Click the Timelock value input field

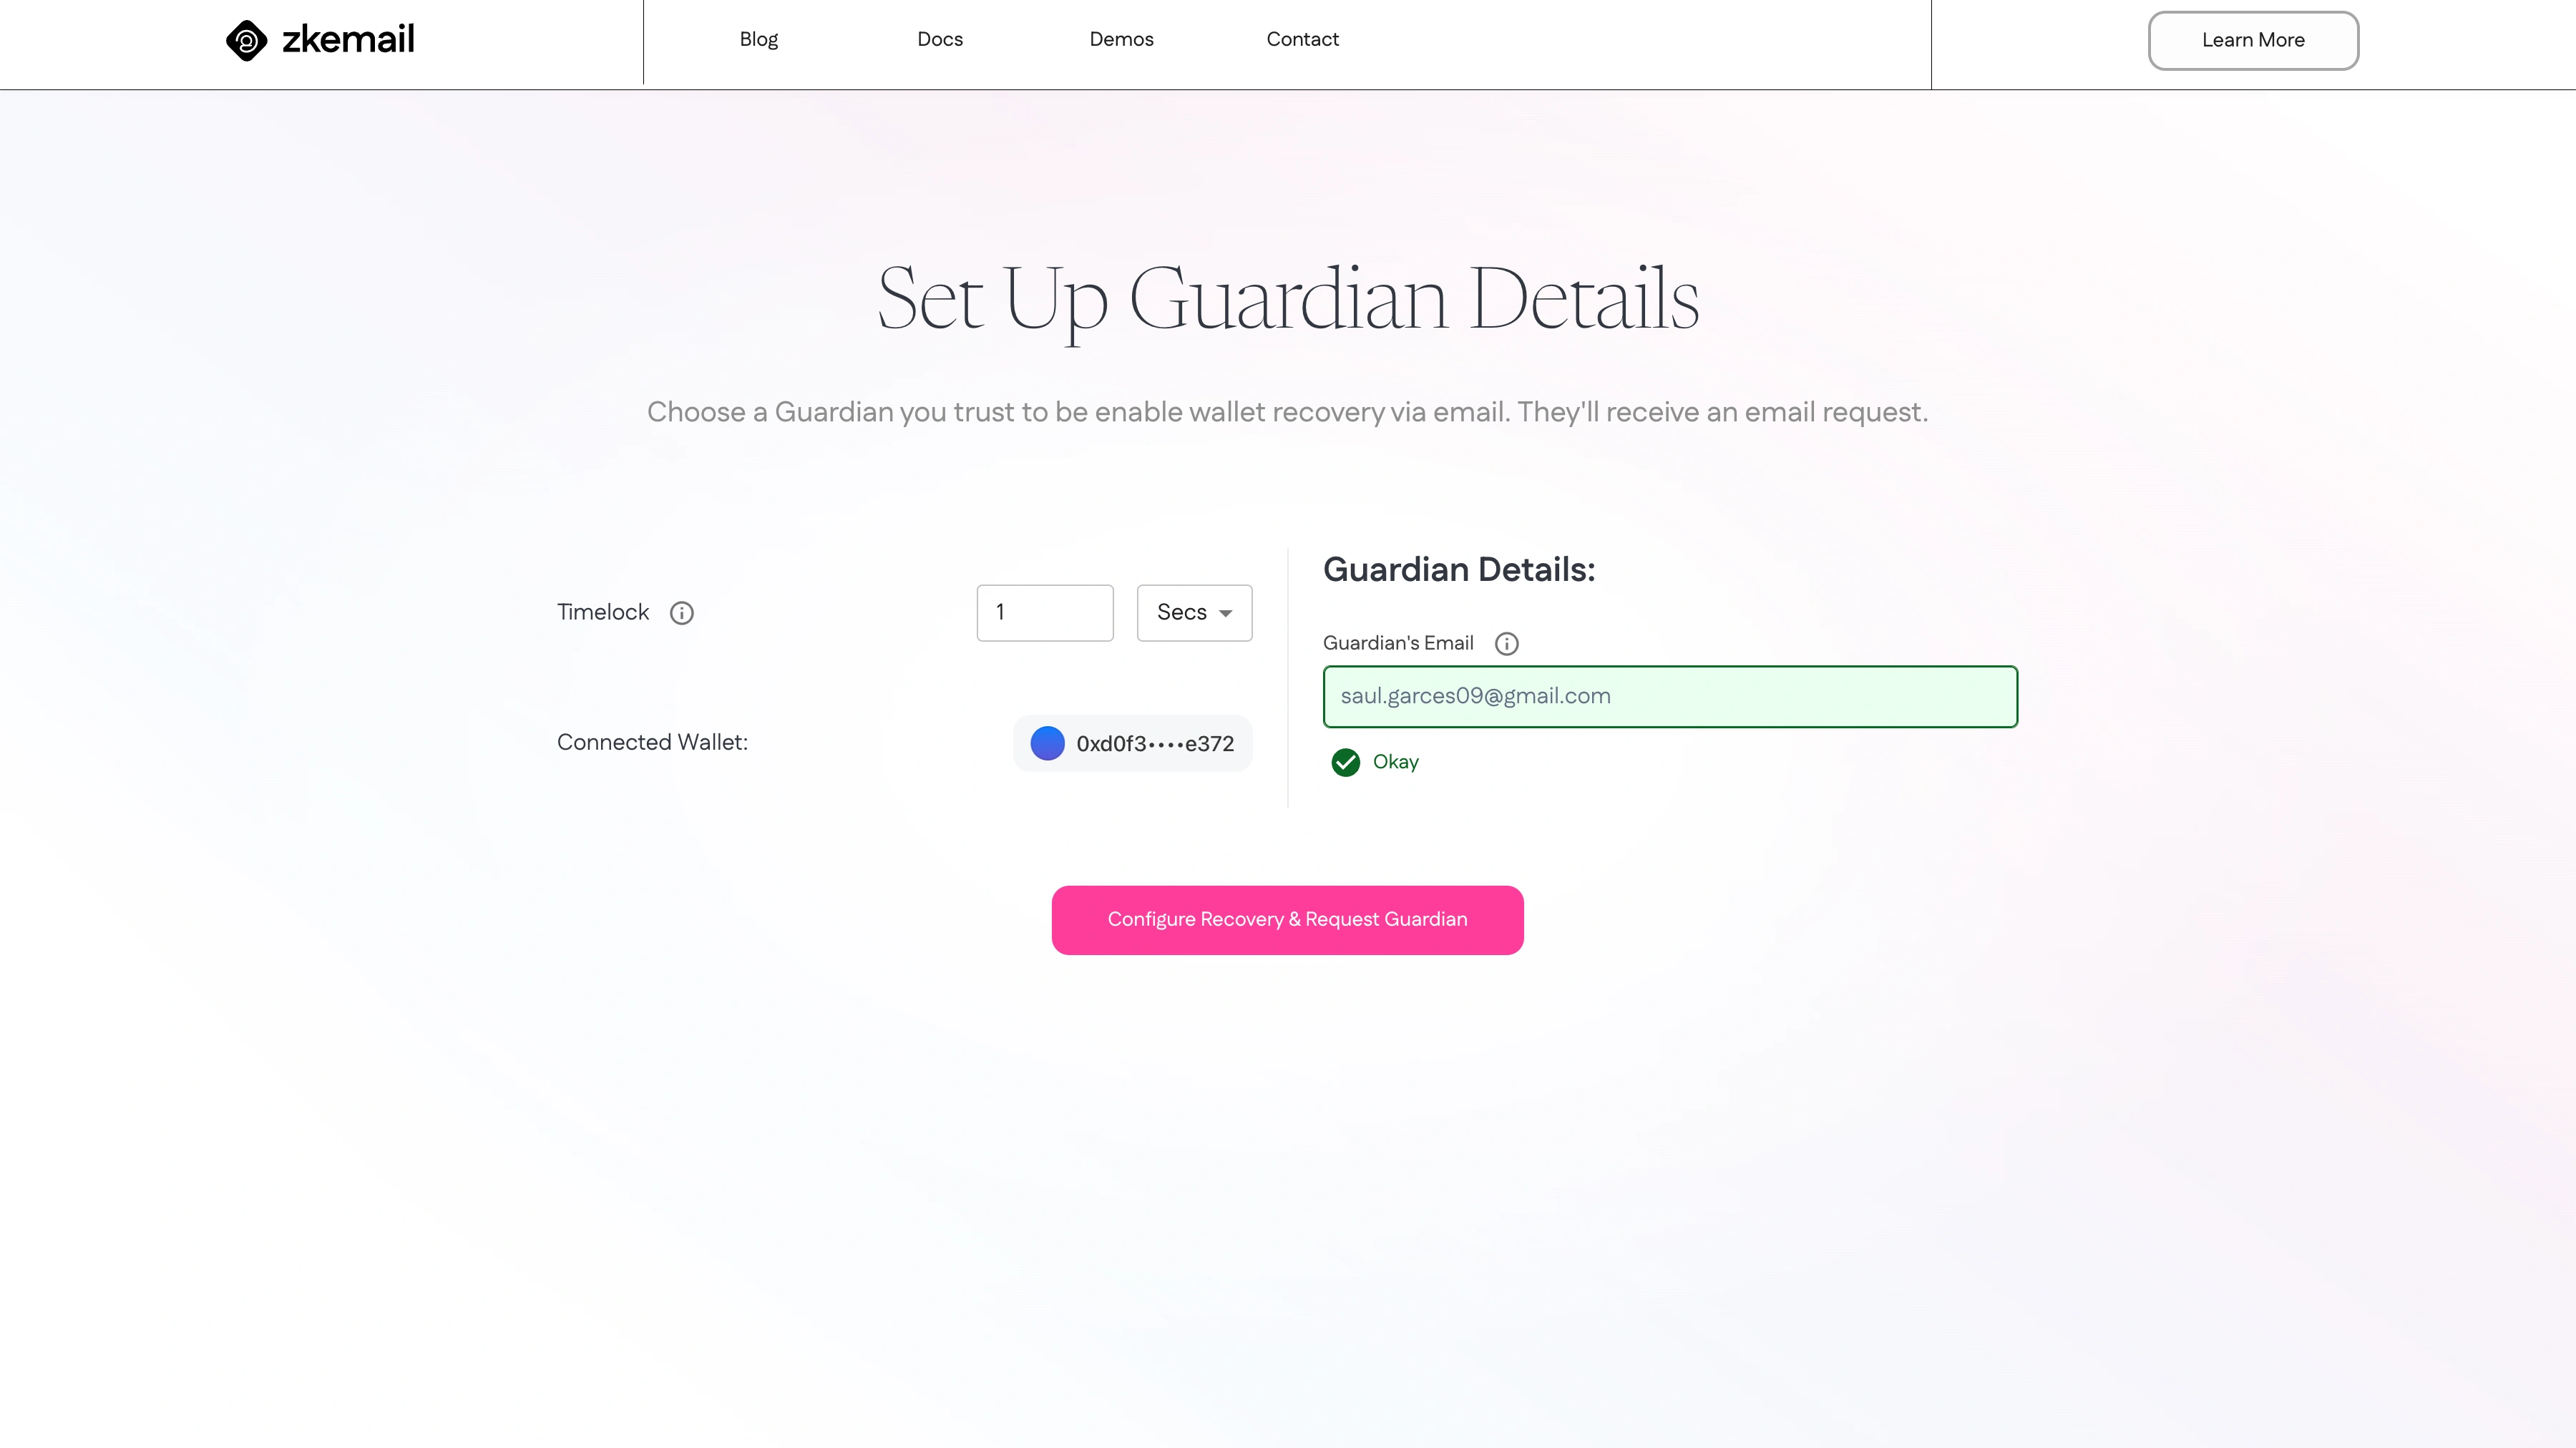[x=1045, y=612]
